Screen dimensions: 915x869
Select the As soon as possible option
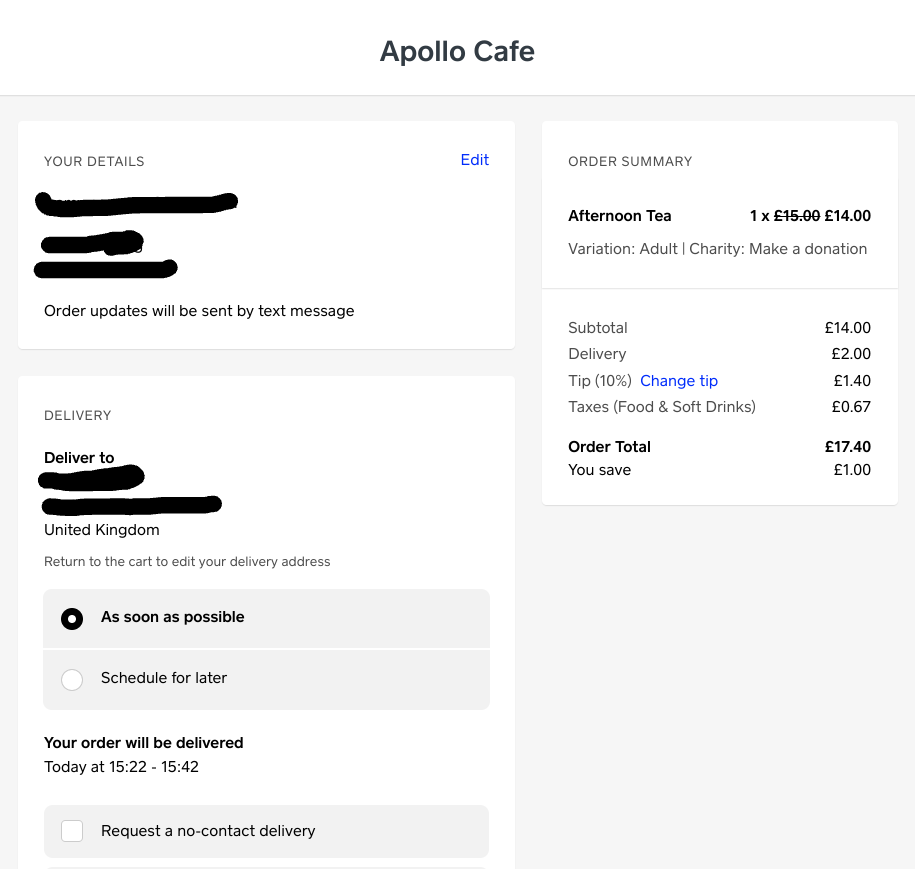click(72, 619)
